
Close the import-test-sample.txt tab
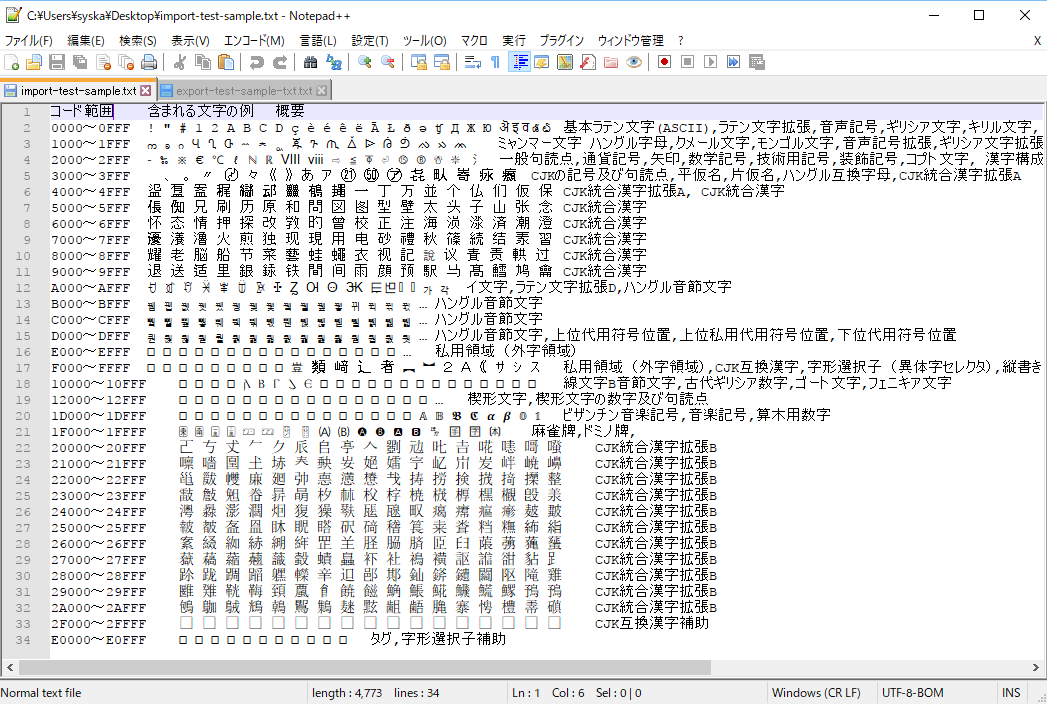(x=146, y=88)
